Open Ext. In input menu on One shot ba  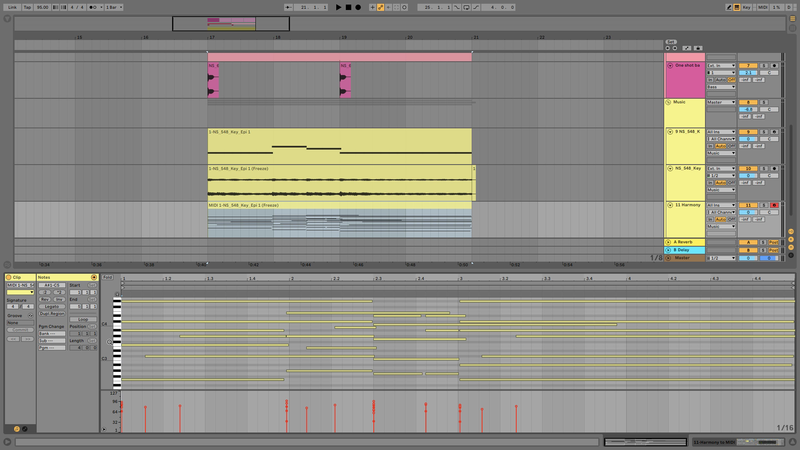click(721, 66)
